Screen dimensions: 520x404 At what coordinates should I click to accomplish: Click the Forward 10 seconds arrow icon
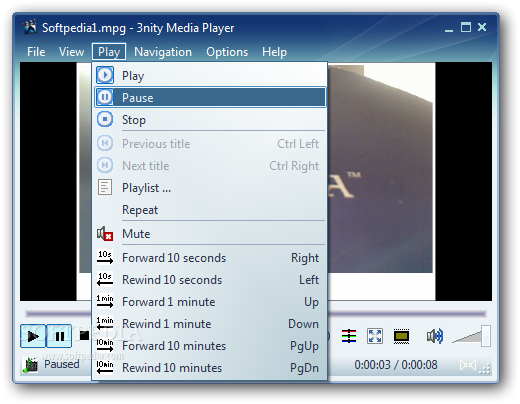[105, 257]
